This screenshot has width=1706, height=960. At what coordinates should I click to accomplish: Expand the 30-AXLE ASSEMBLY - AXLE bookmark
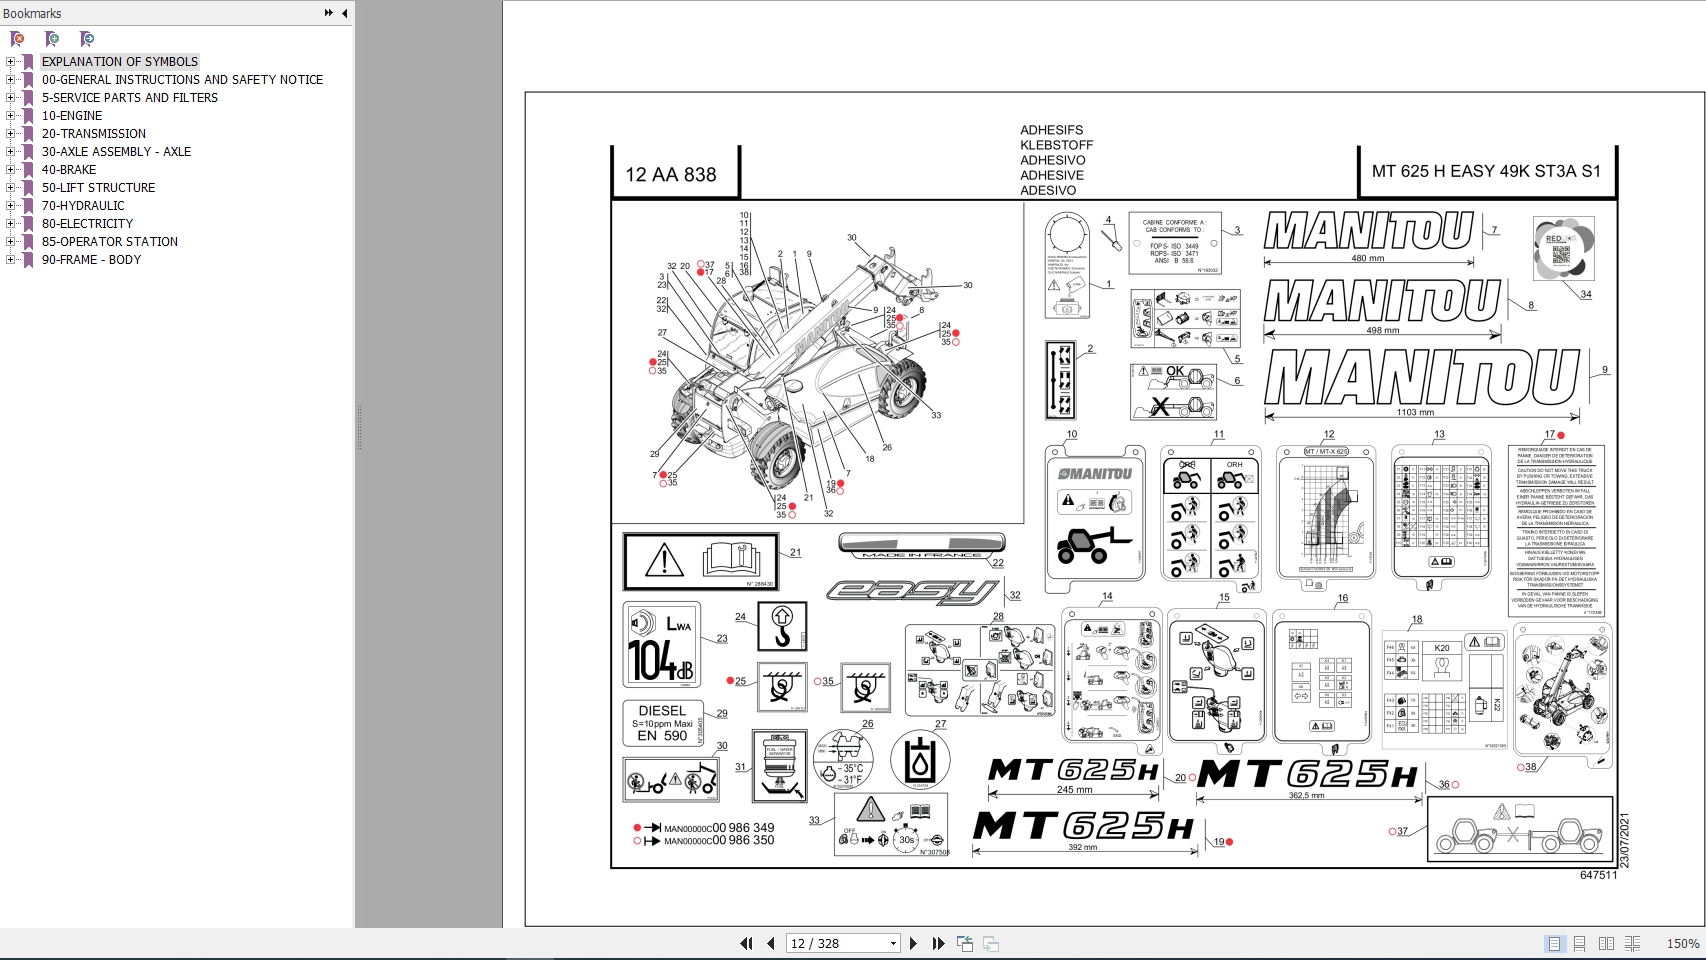11,152
